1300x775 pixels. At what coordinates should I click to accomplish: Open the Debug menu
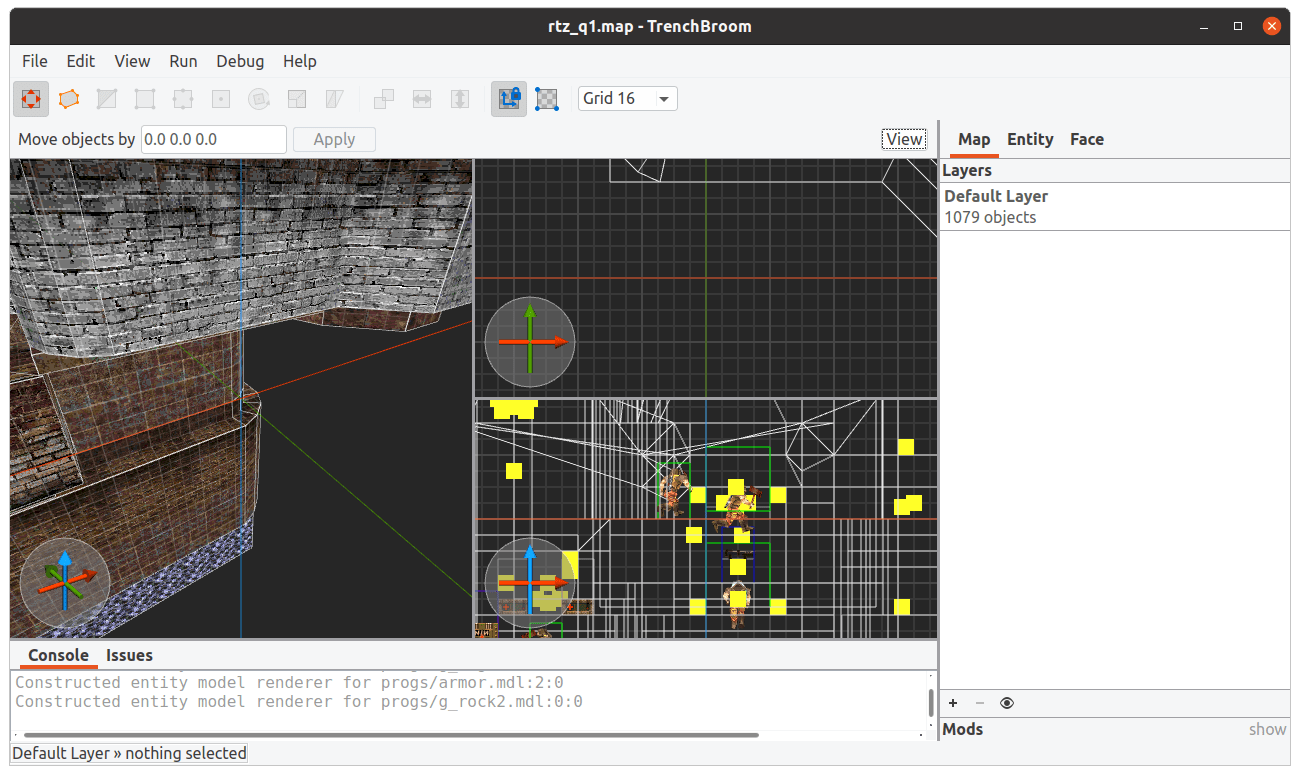[x=240, y=61]
